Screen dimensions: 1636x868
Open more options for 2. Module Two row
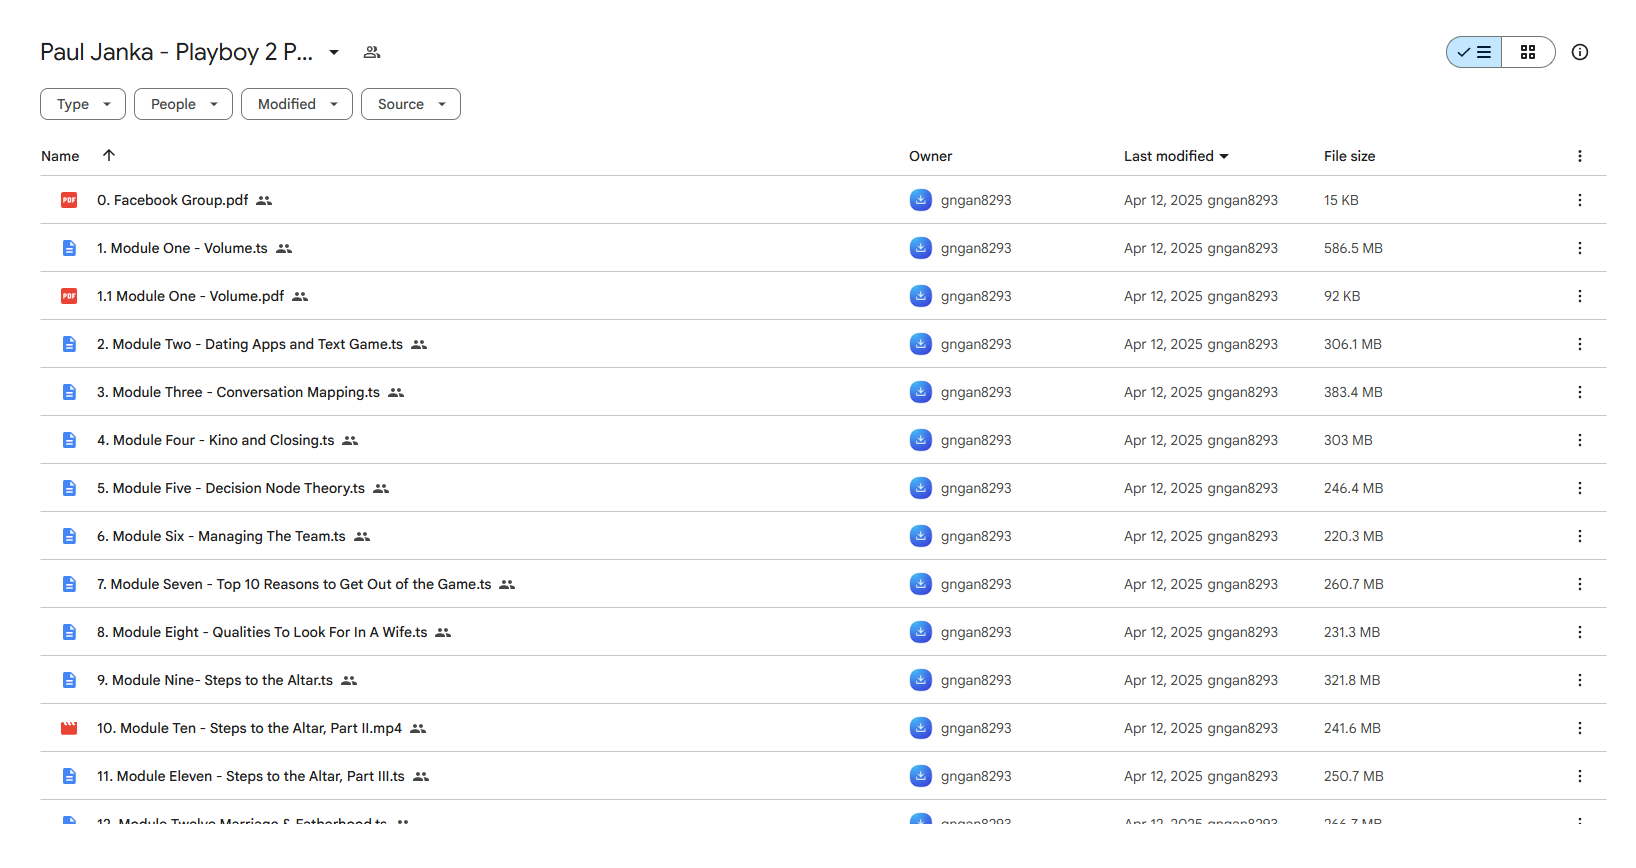click(x=1580, y=344)
